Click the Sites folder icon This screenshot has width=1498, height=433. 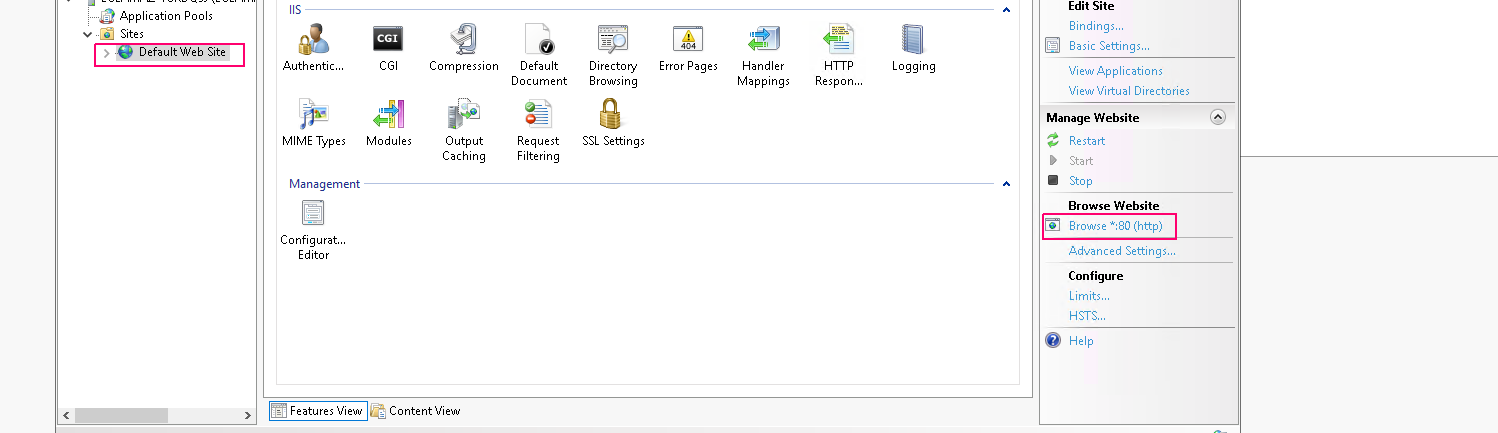pos(107,34)
